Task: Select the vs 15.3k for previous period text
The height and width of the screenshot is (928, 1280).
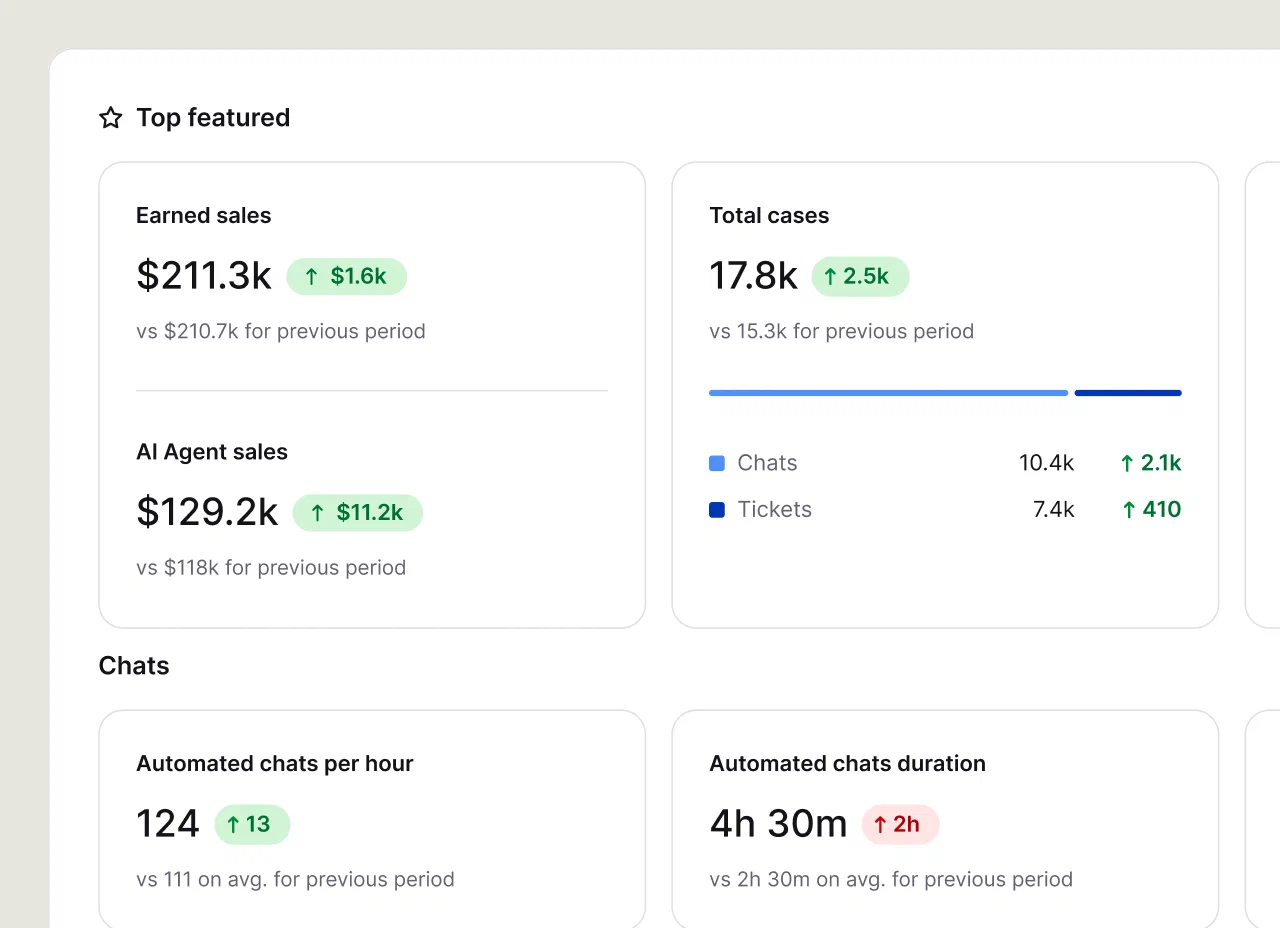Action: (x=841, y=331)
